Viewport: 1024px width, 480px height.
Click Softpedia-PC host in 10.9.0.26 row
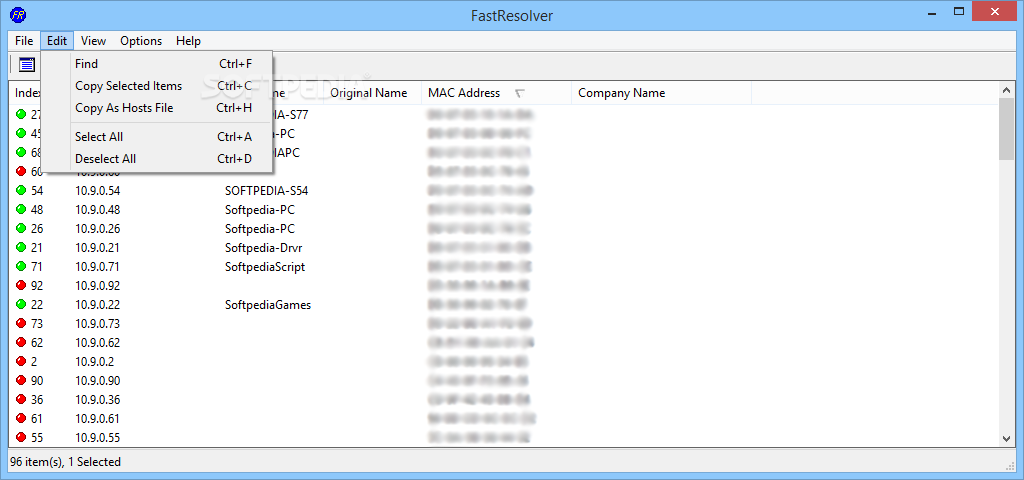point(260,229)
